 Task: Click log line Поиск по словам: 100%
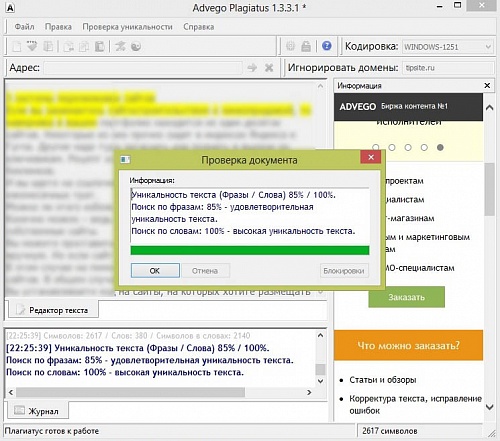click(x=125, y=372)
